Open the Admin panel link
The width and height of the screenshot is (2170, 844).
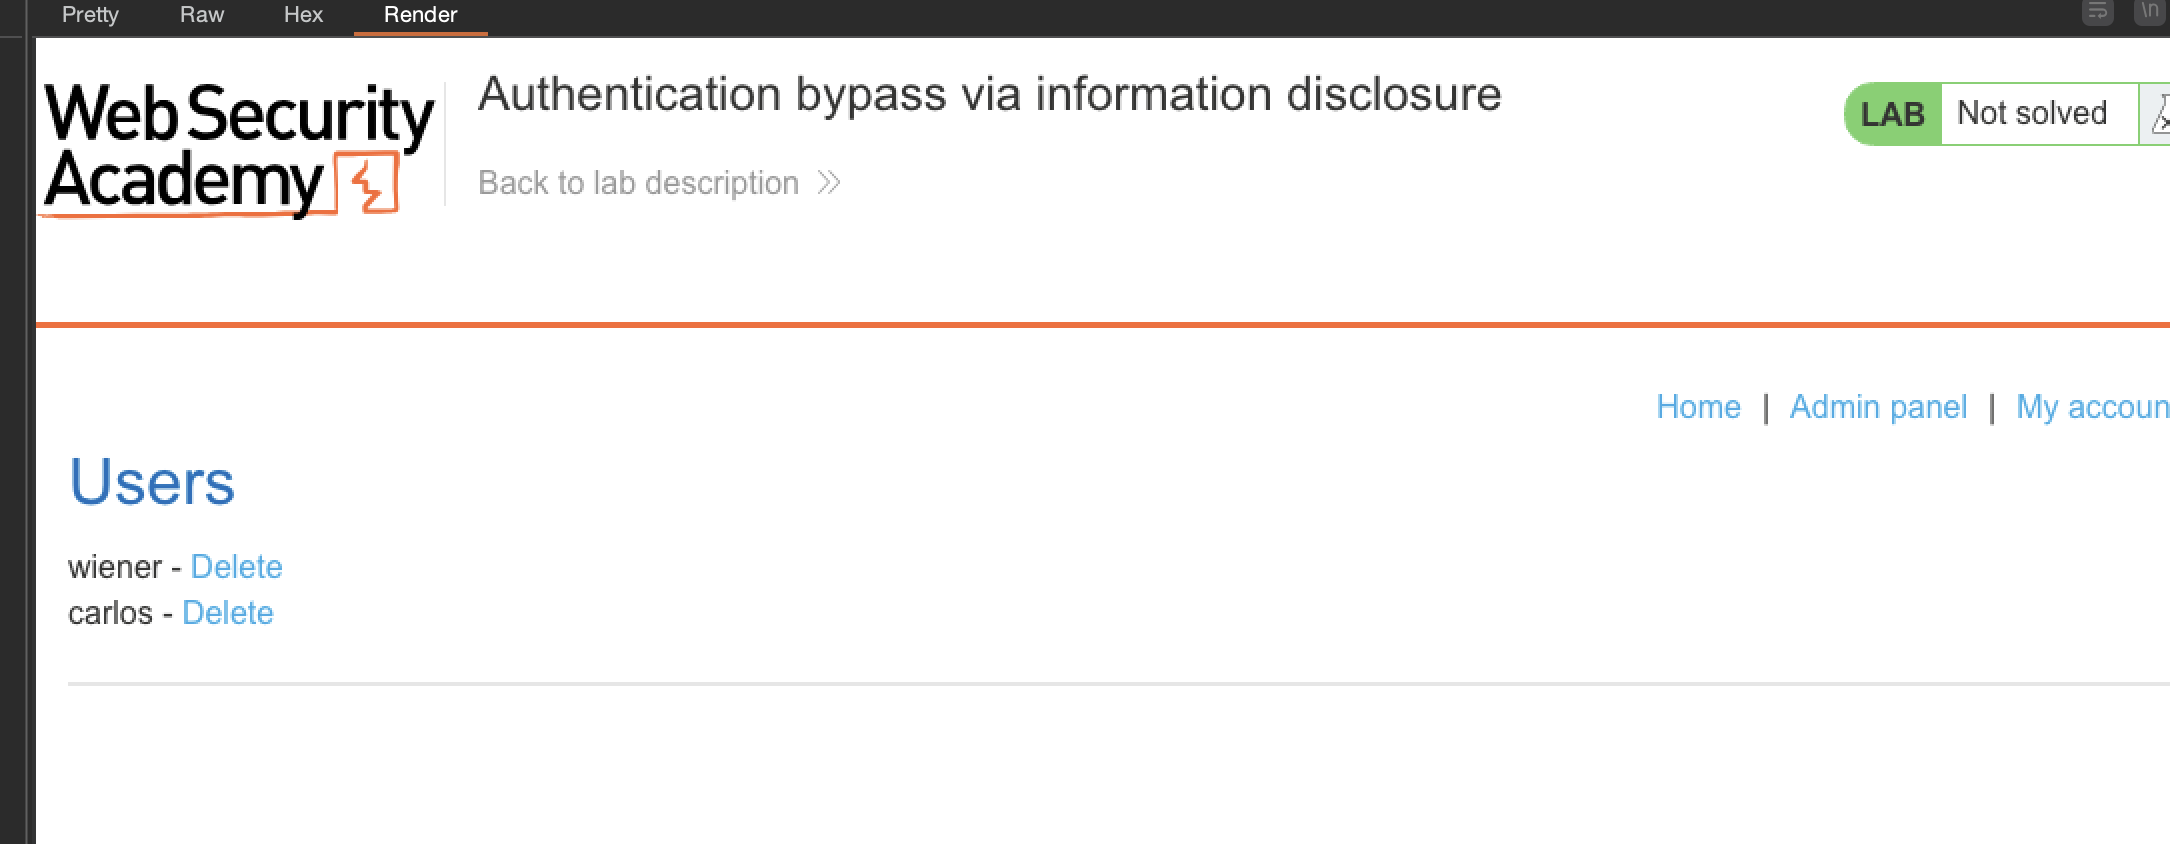coord(1878,407)
